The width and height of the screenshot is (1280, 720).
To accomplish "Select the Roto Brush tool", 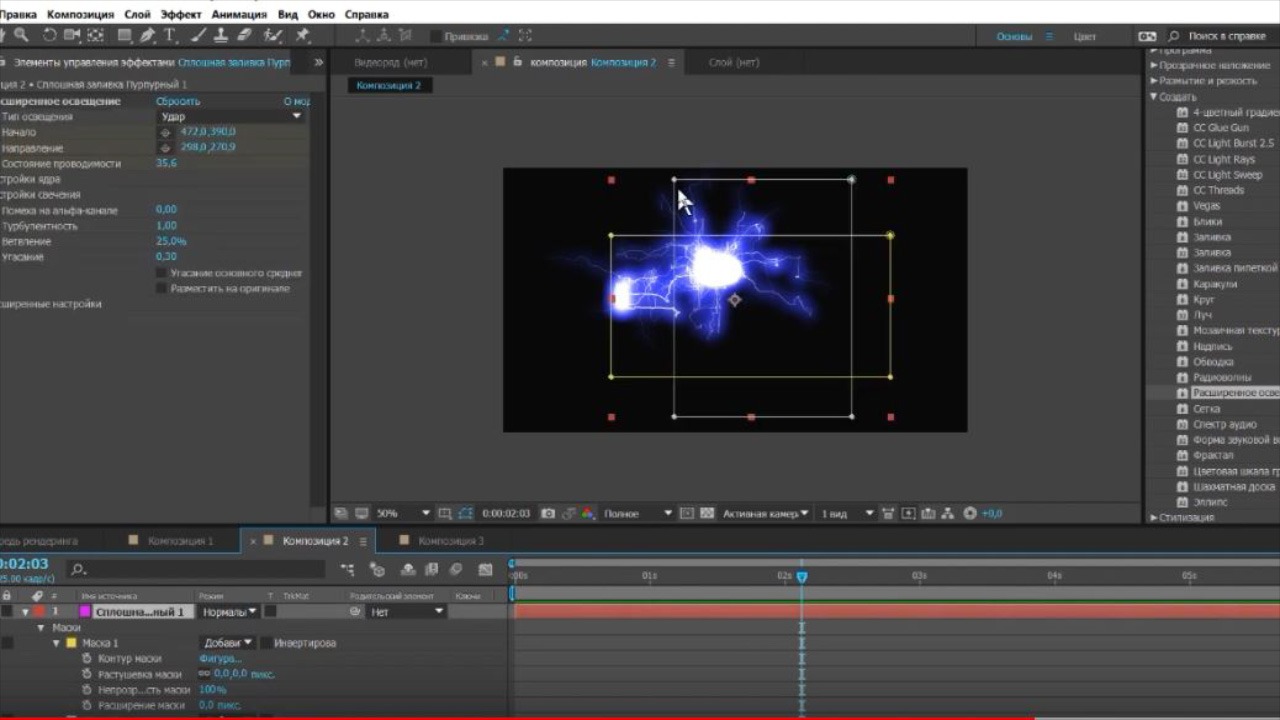I will (272, 35).
